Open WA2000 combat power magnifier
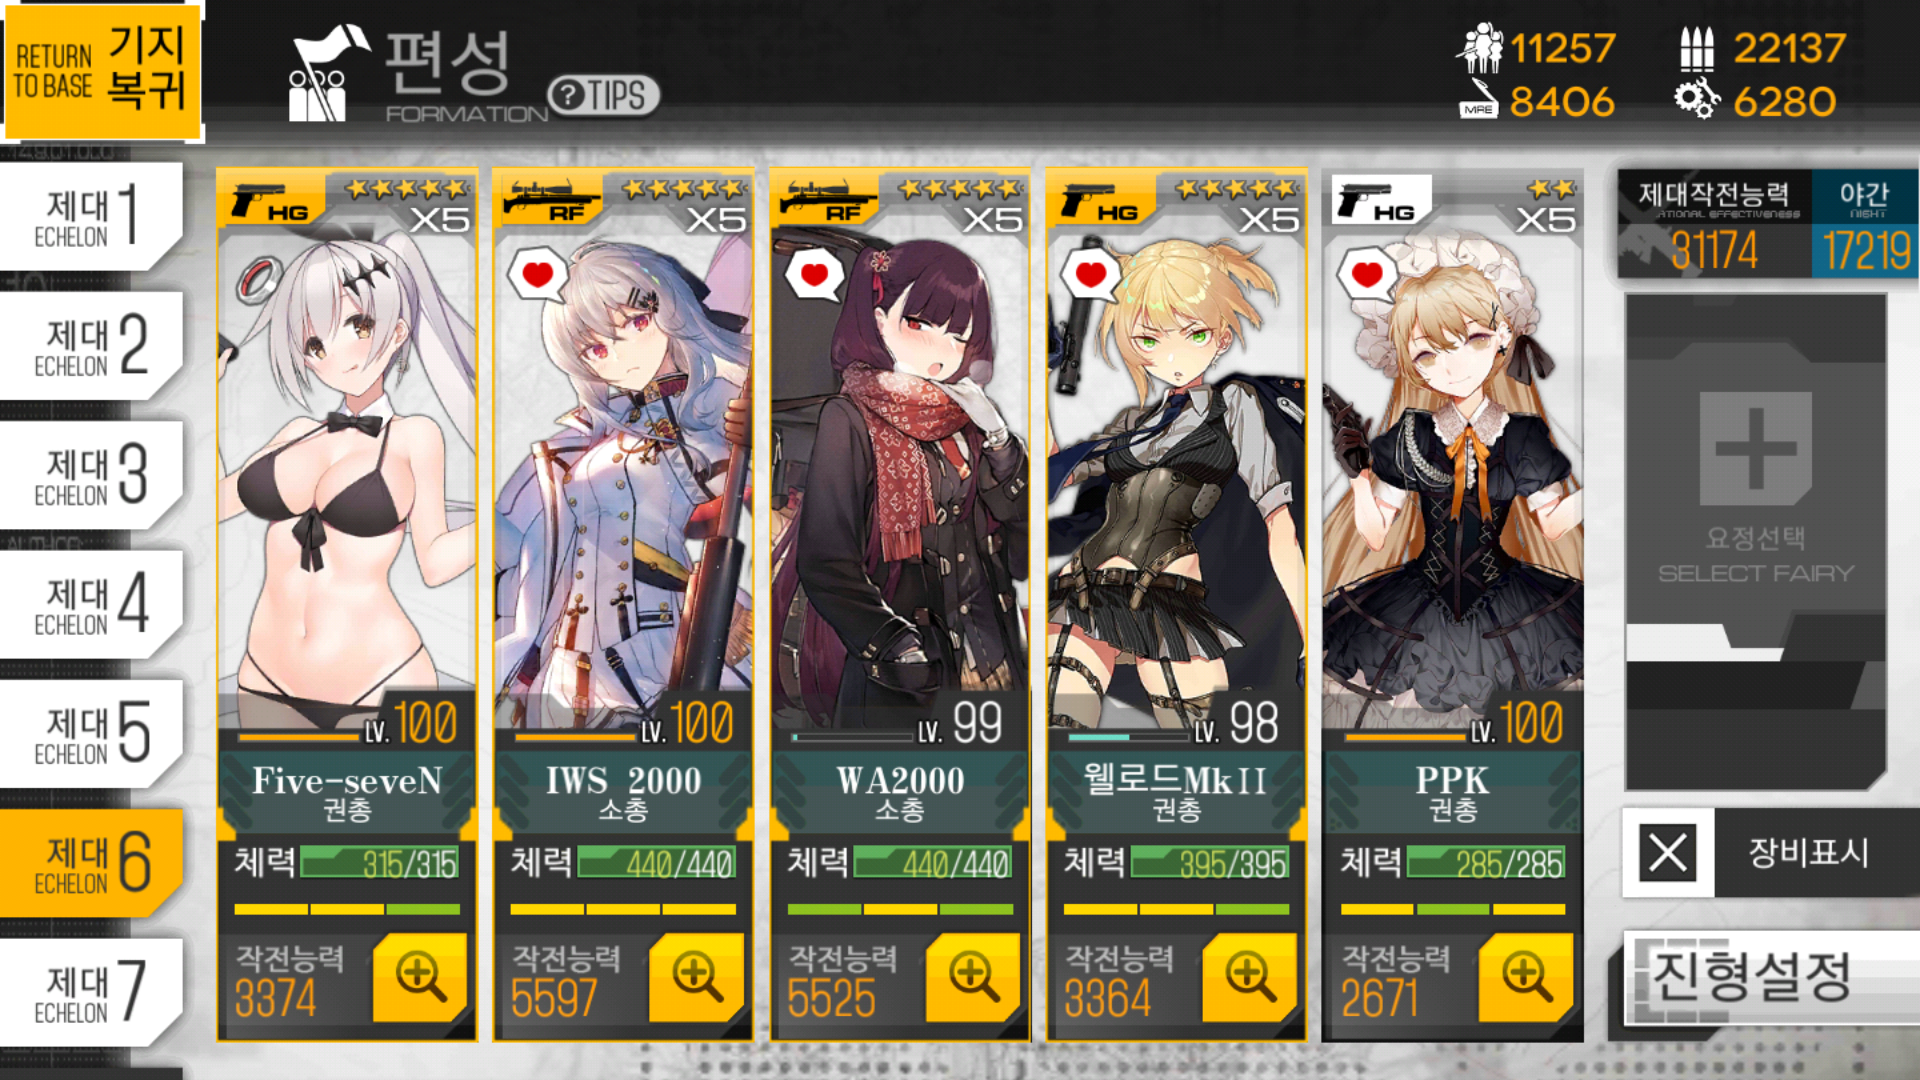The width and height of the screenshot is (1920, 1080). pyautogui.click(x=973, y=977)
